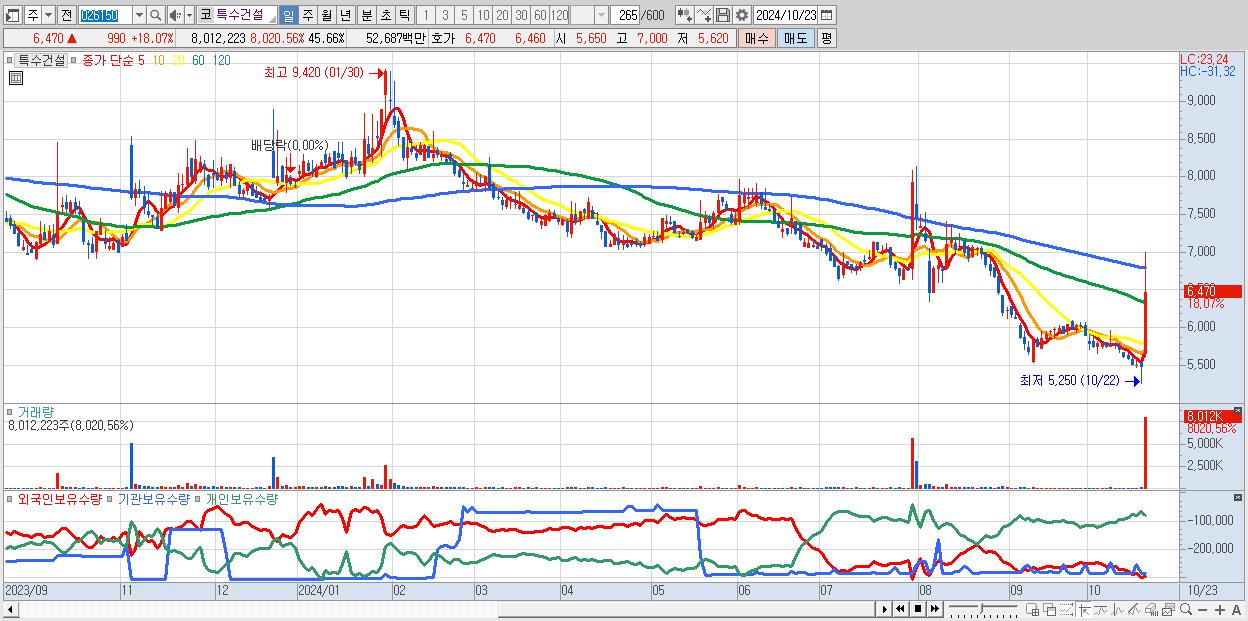1248x621 pixels.
Task: Click the 2024/10/23 date field
Action: (x=787, y=15)
